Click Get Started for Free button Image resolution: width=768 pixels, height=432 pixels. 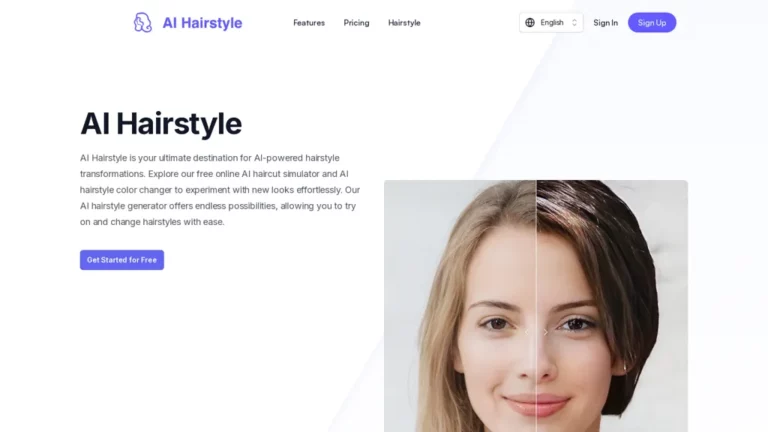tap(122, 260)
